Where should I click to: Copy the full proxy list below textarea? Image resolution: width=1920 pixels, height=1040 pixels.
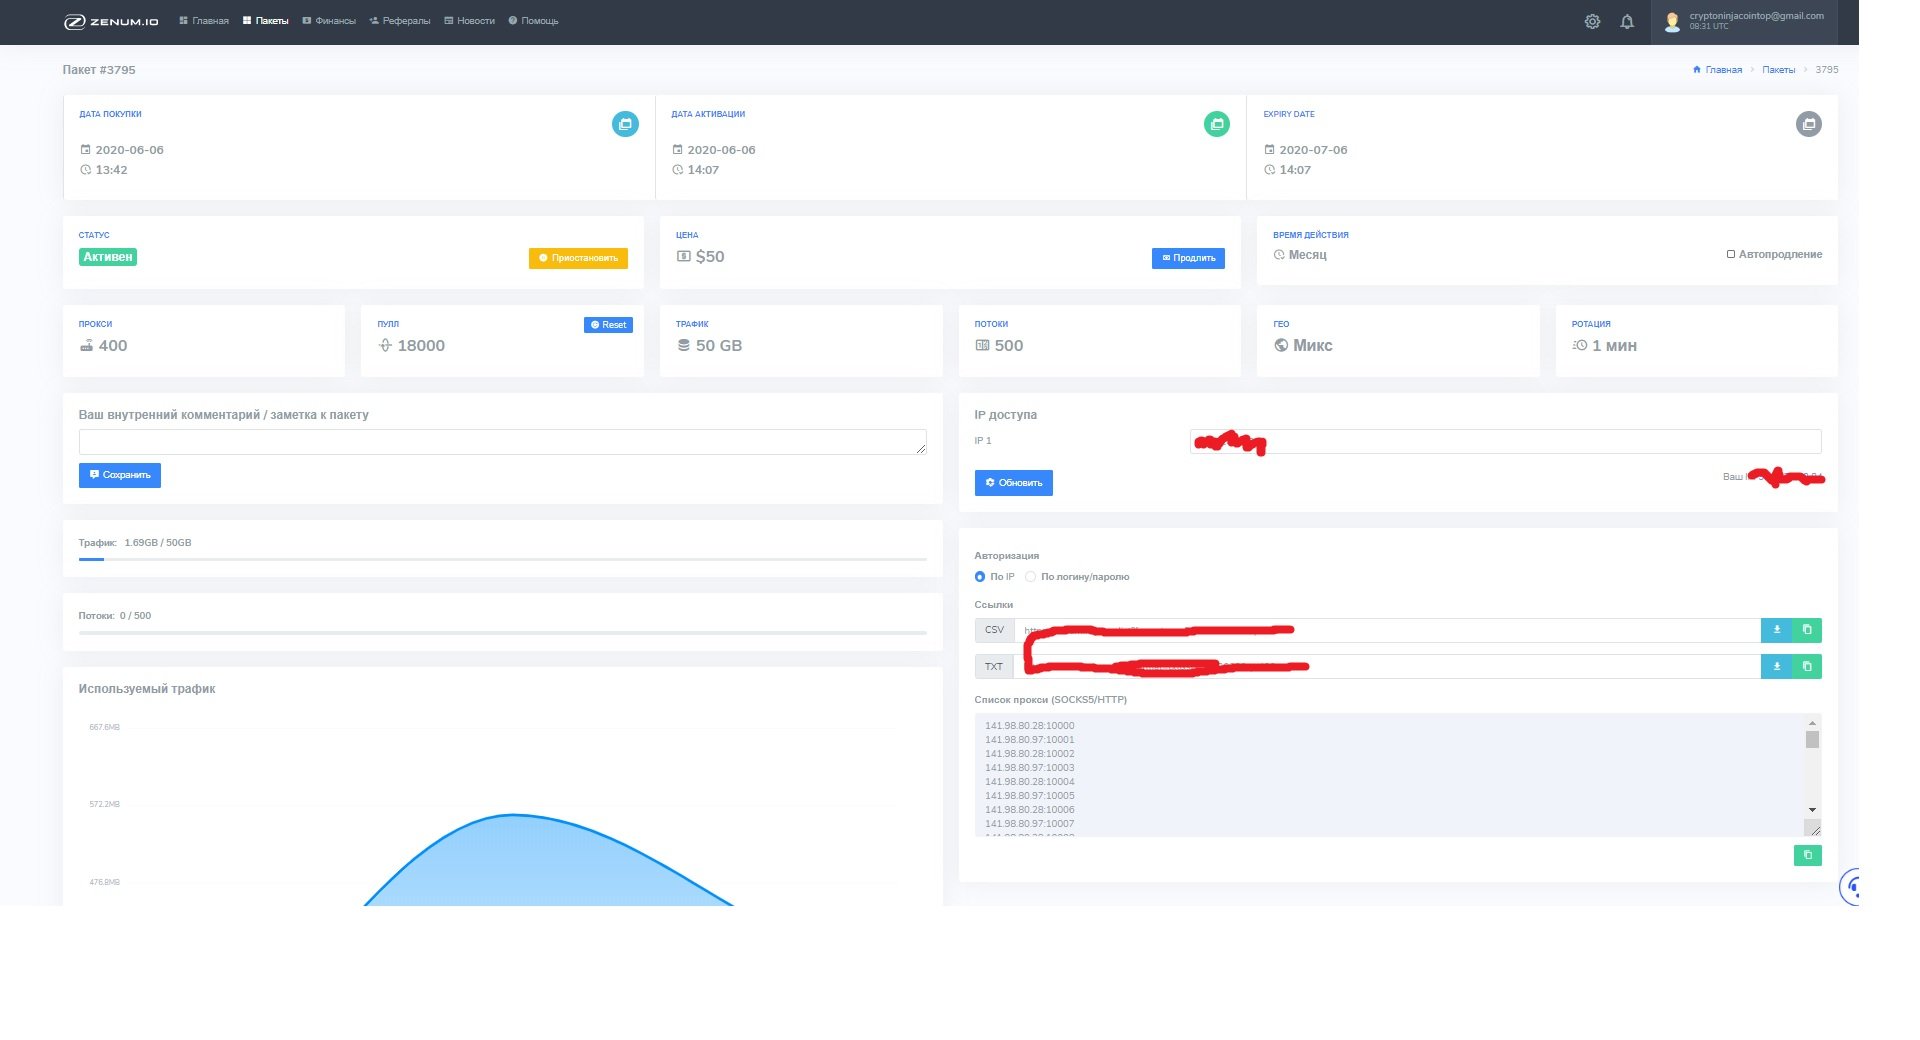click(1807, 855)
